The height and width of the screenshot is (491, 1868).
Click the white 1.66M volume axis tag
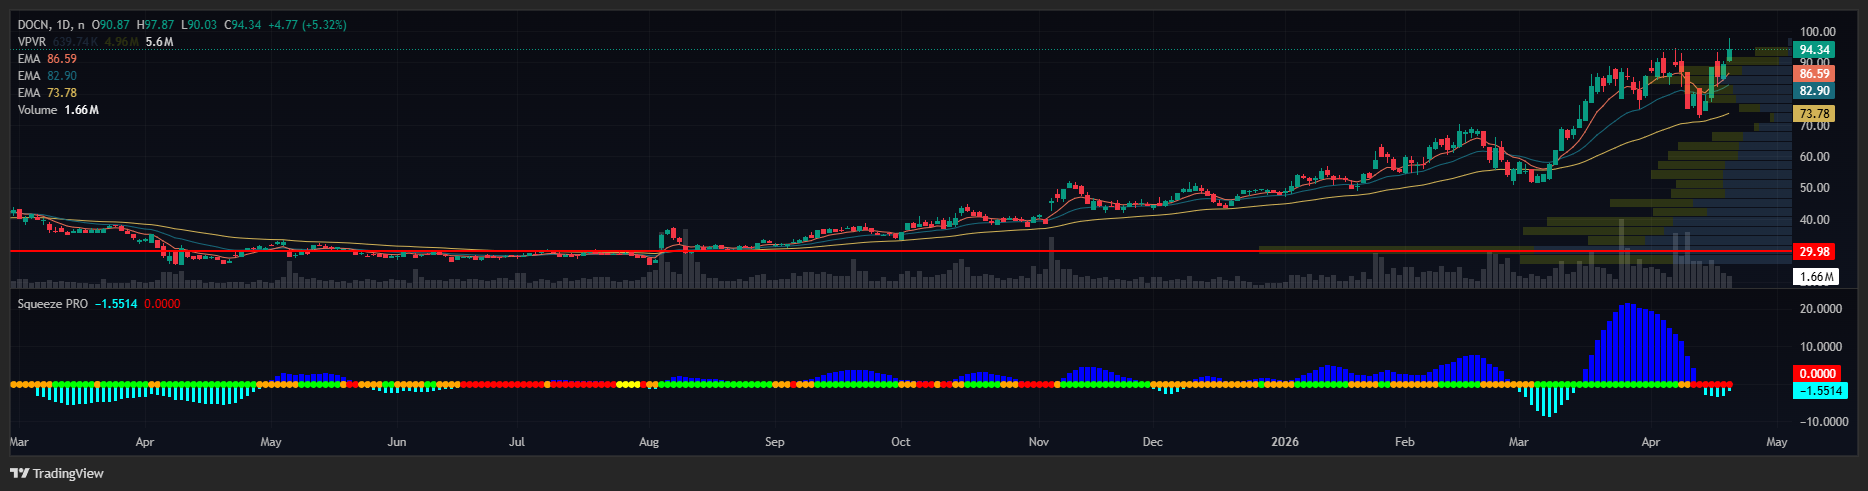[x=1816, y=277]
